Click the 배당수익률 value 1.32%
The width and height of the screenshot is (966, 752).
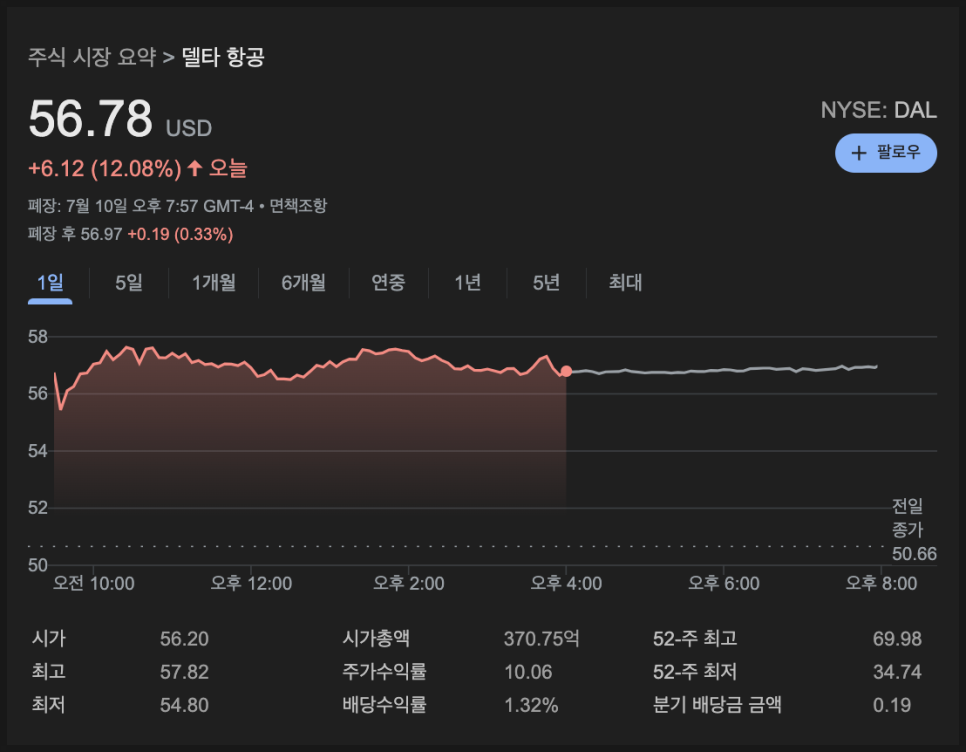click(531, 705)
